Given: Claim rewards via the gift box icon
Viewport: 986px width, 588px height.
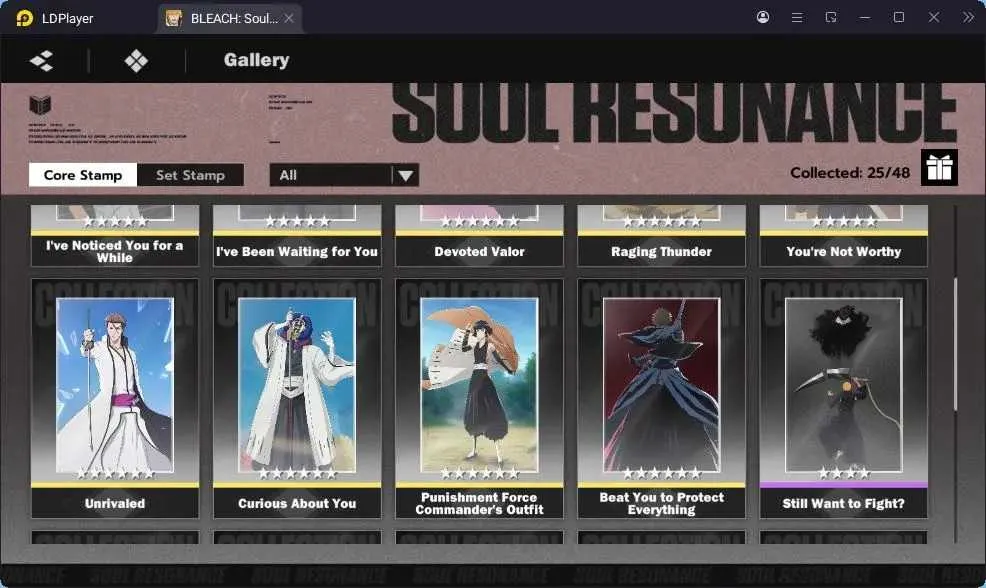Looking at the screenshot, I should click(x=939, y=168).
